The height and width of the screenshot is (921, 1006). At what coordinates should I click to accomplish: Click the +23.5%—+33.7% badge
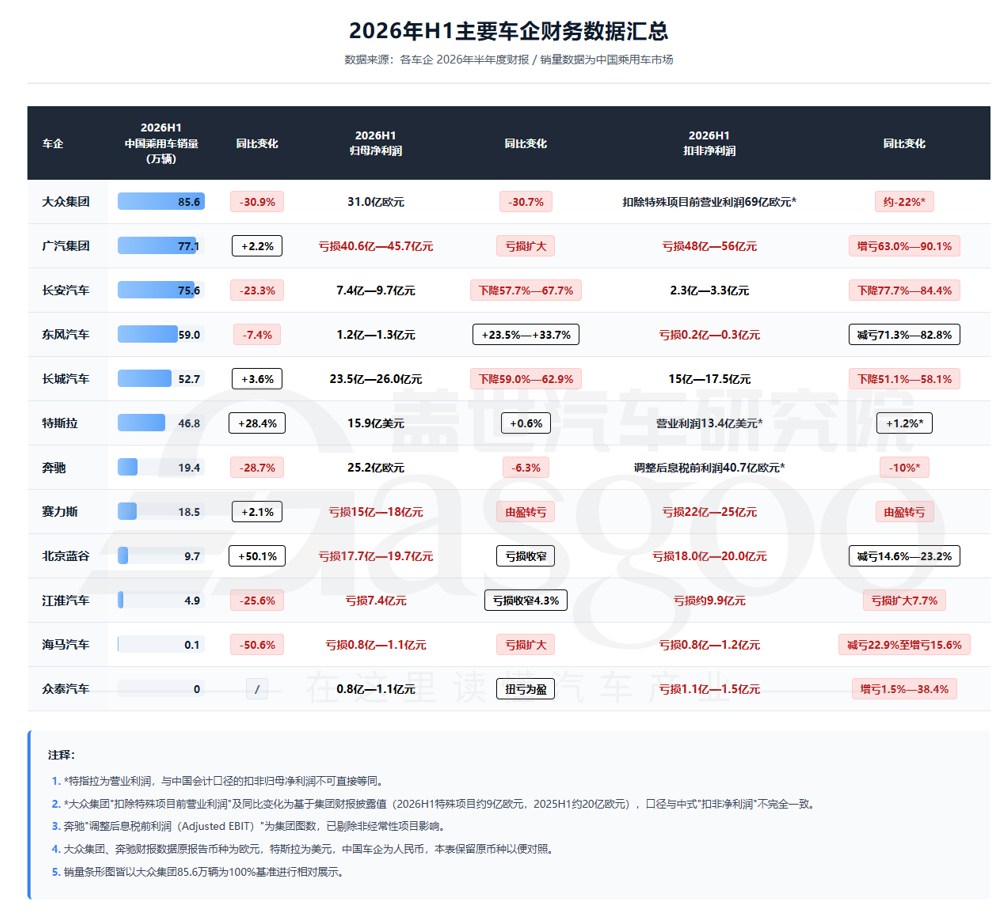click(525, 334)
